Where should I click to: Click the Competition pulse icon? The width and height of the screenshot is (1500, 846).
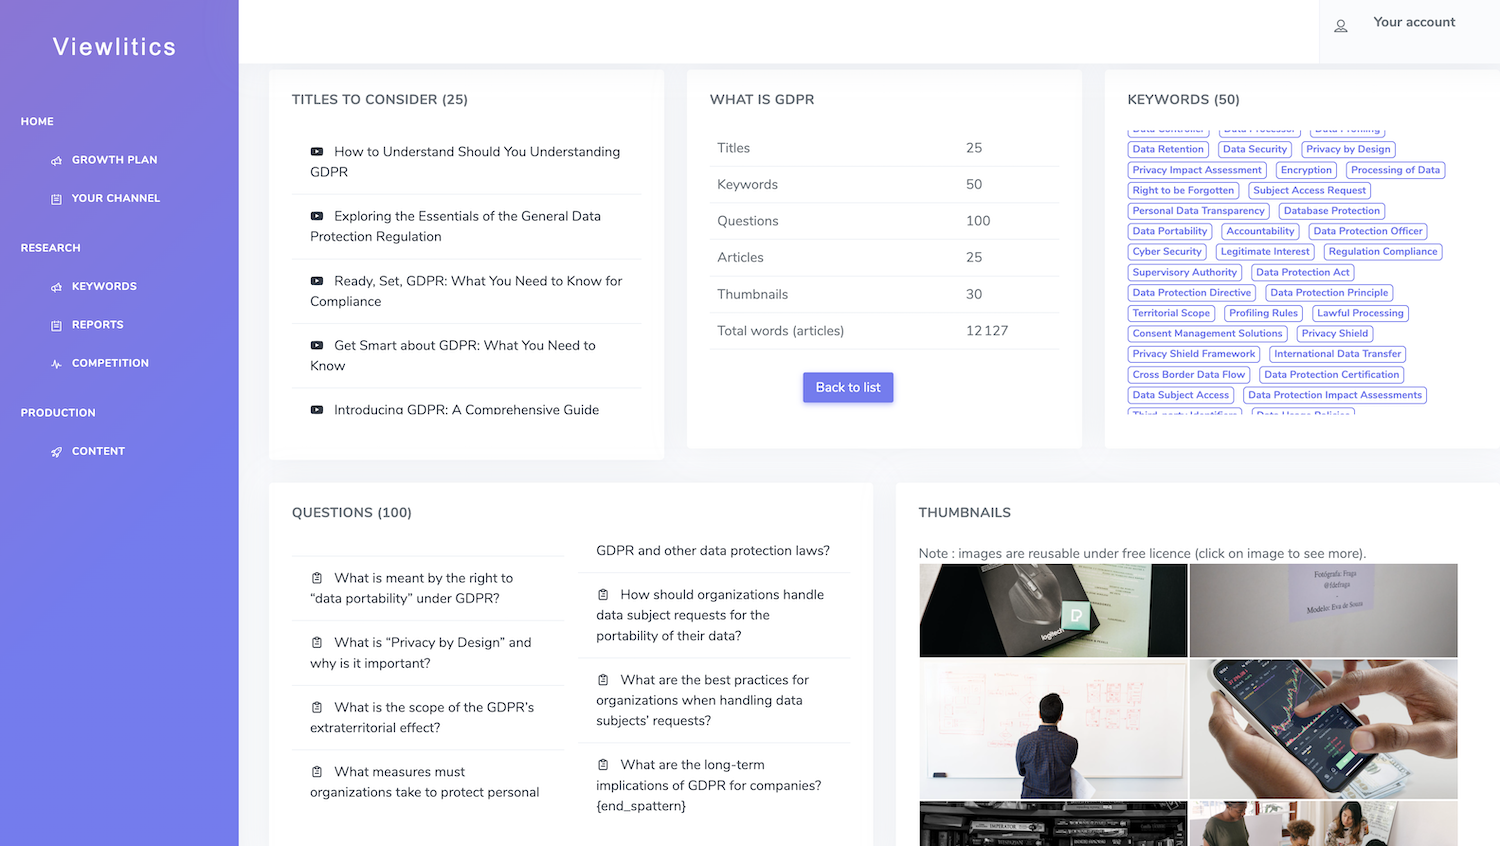pyautogui.click(x=57, y=364)
